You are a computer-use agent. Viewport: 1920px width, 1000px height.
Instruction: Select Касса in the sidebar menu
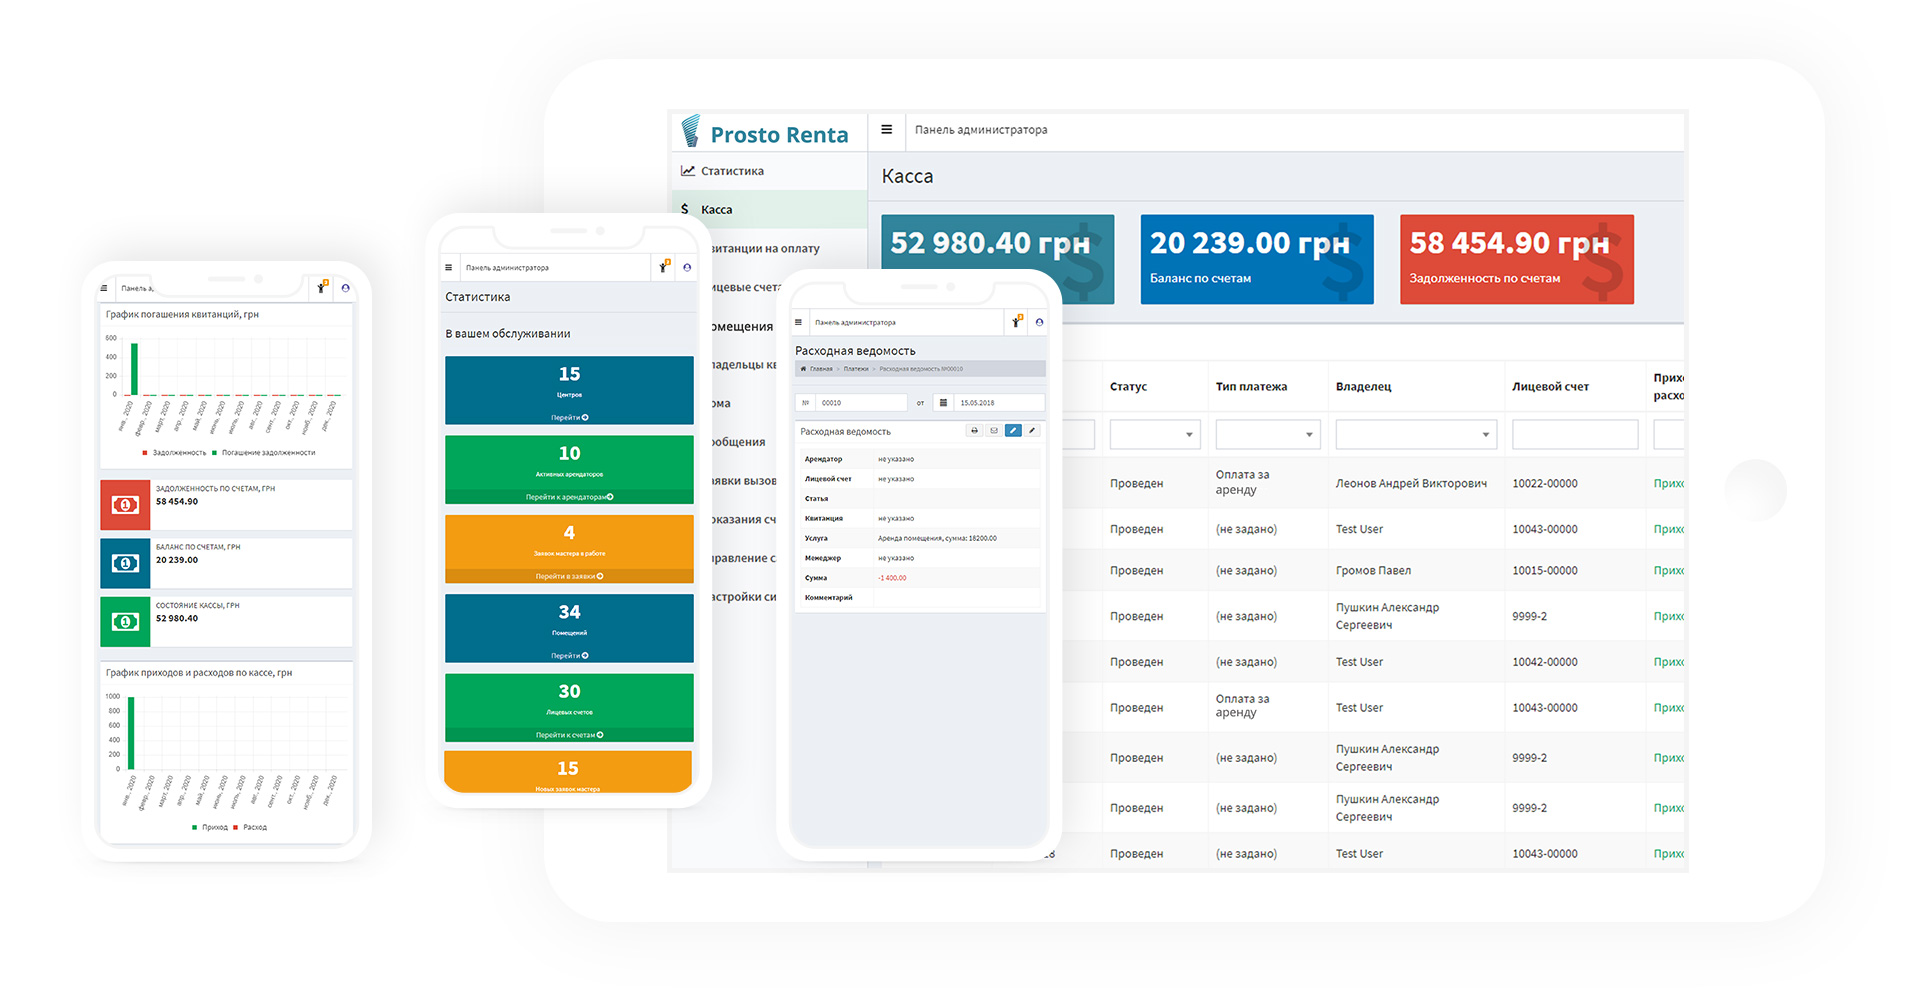[x=717, y=210]
